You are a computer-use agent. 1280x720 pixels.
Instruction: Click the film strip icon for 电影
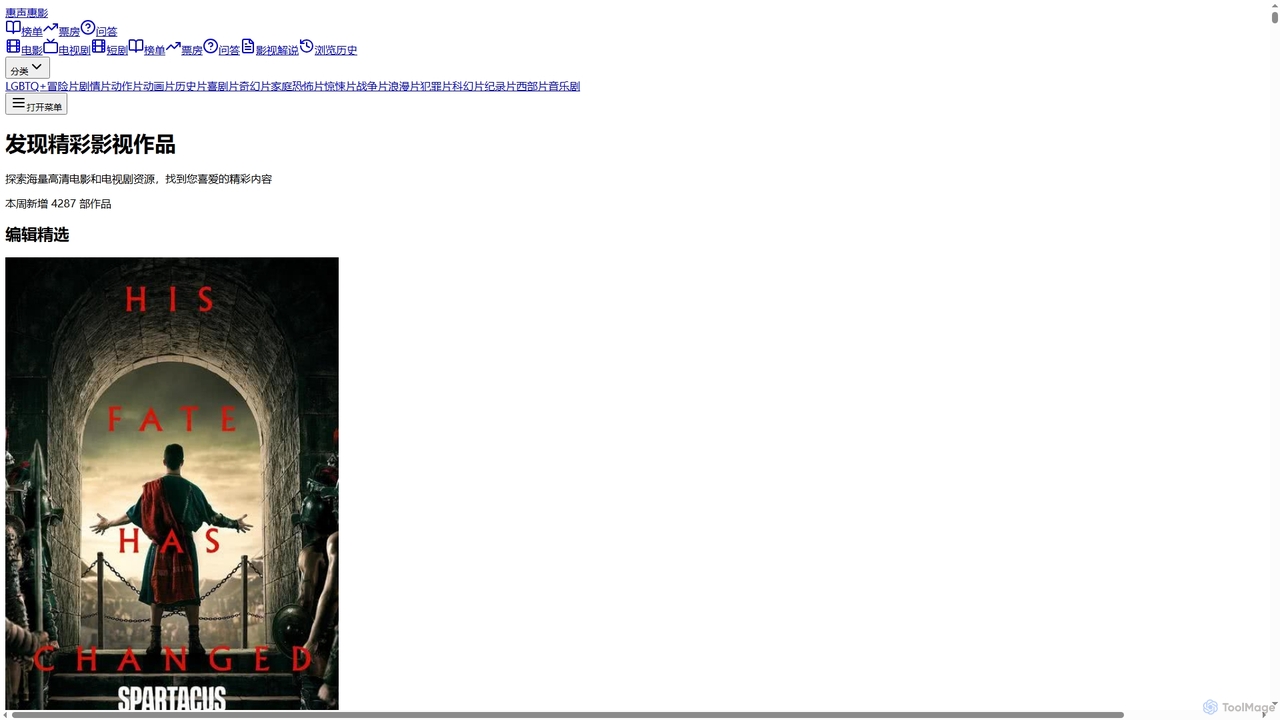[x=13, y=46]
